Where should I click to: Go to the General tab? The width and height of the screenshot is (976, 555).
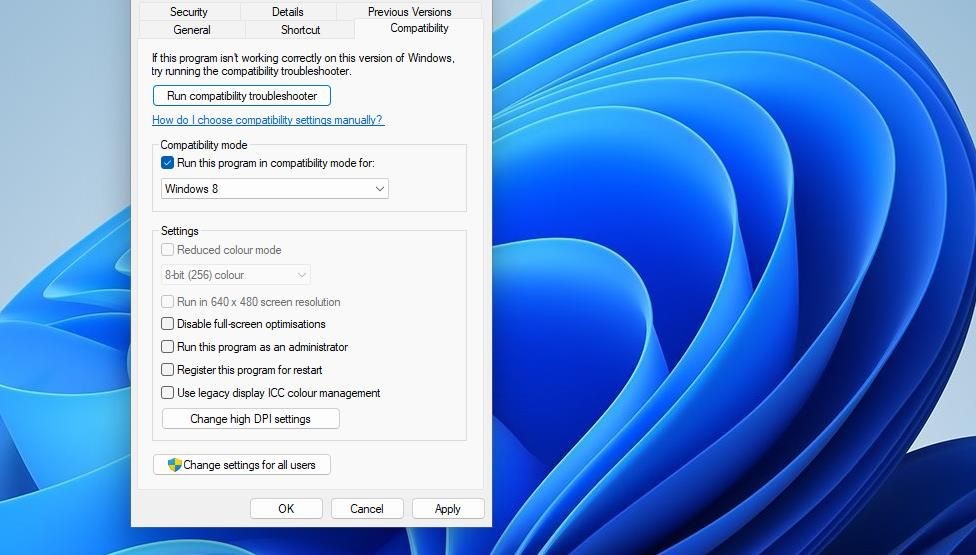[x=192, y=29]
